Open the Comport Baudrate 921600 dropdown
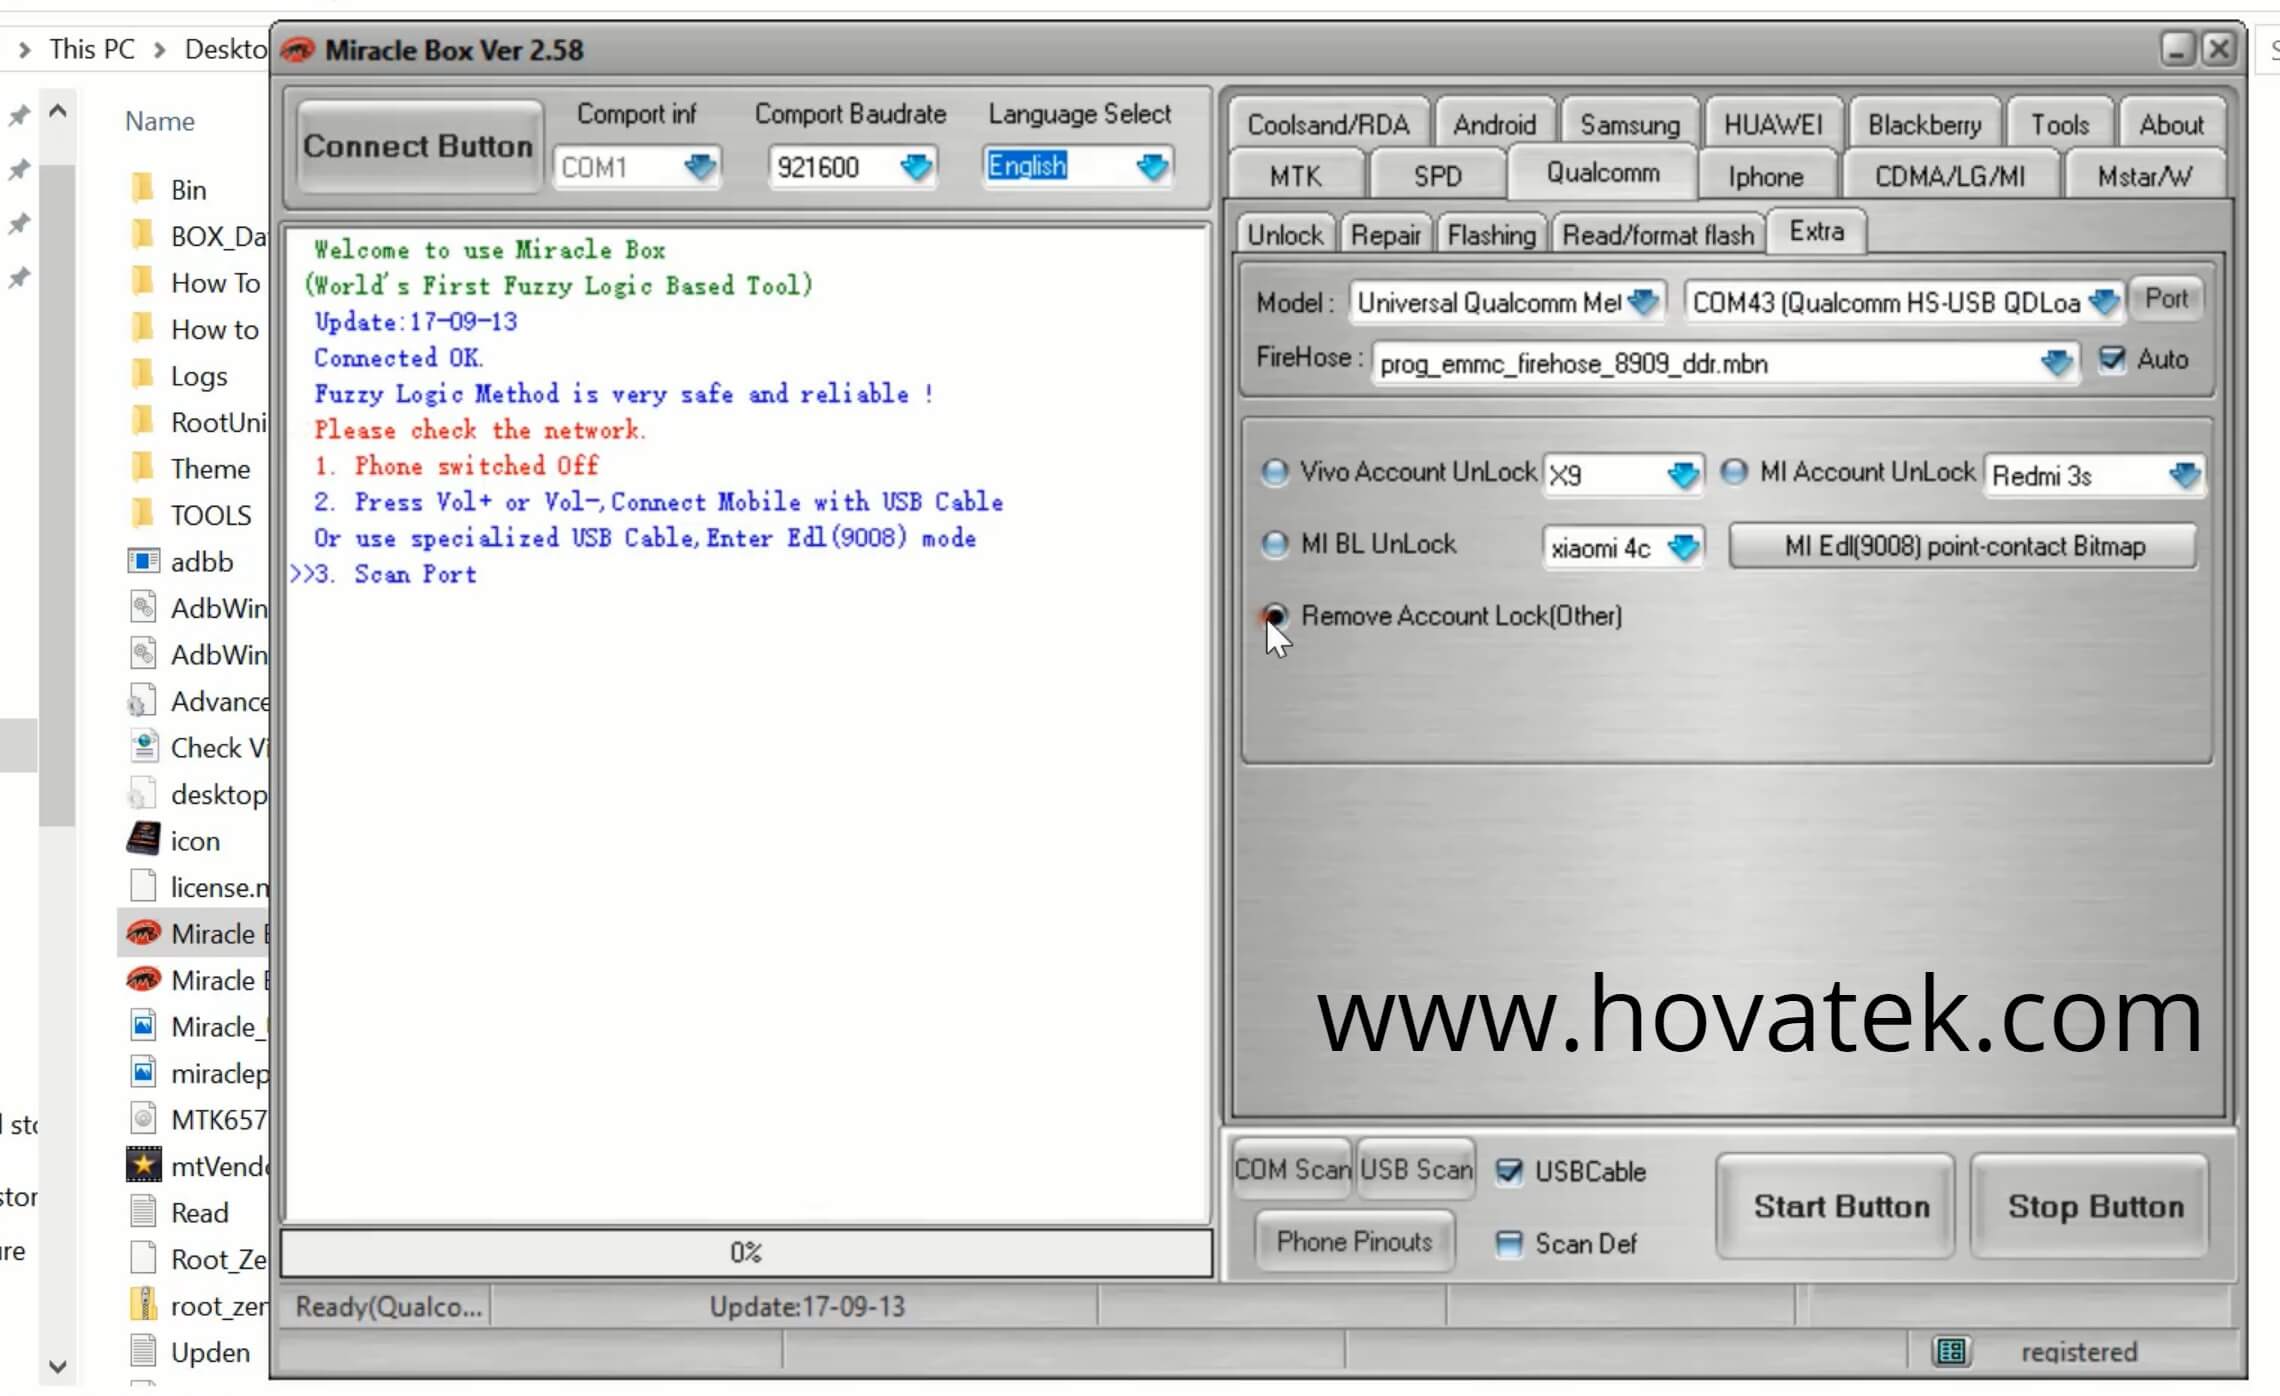 (916, 166)
